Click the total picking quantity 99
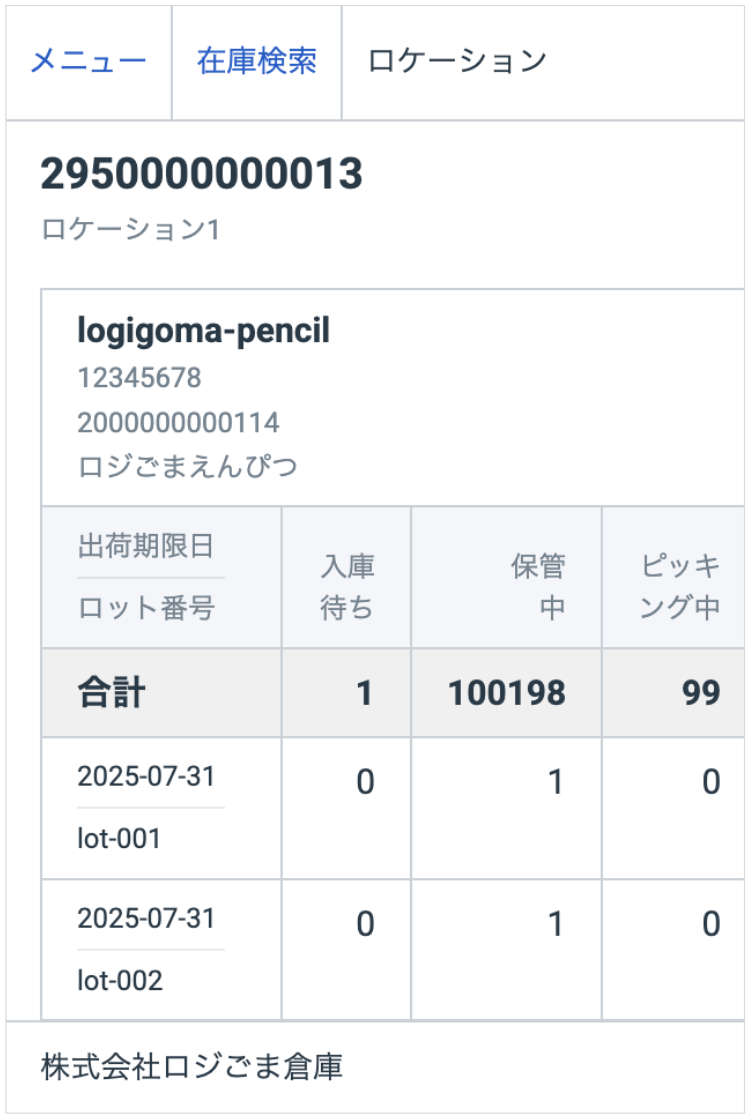Viewport: 752px width, 1118px height. coord(701,694)
